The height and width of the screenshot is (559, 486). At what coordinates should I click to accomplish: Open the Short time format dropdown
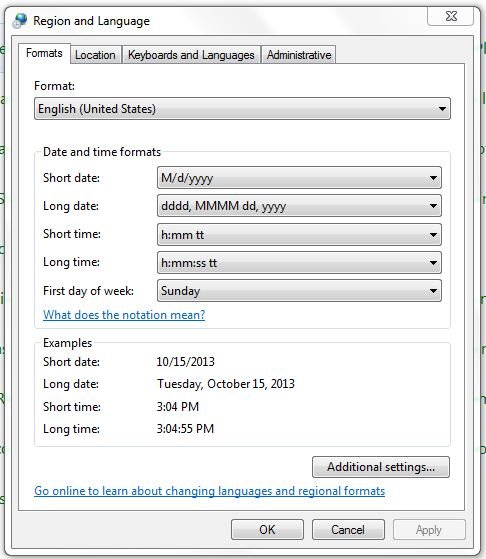tap(299, 235)
